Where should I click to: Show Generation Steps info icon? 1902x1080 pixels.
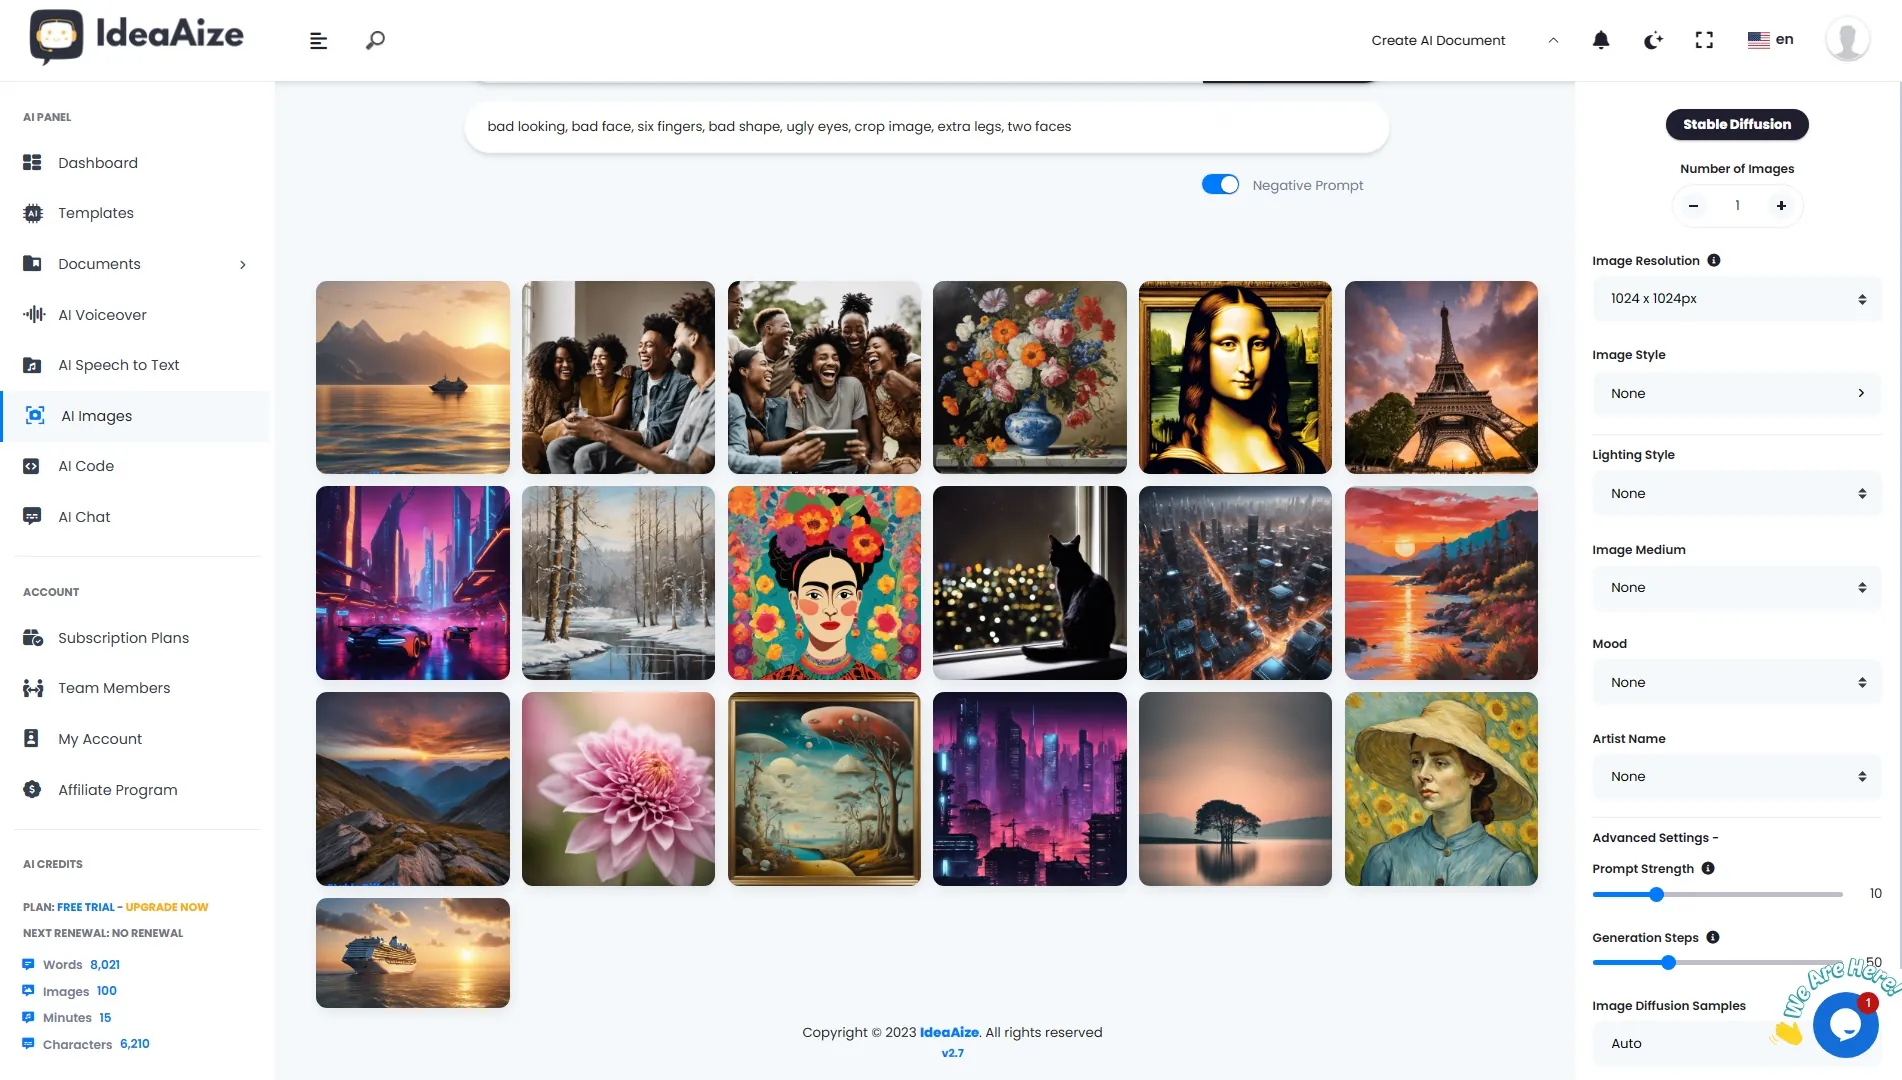(x=1712, y=937)
